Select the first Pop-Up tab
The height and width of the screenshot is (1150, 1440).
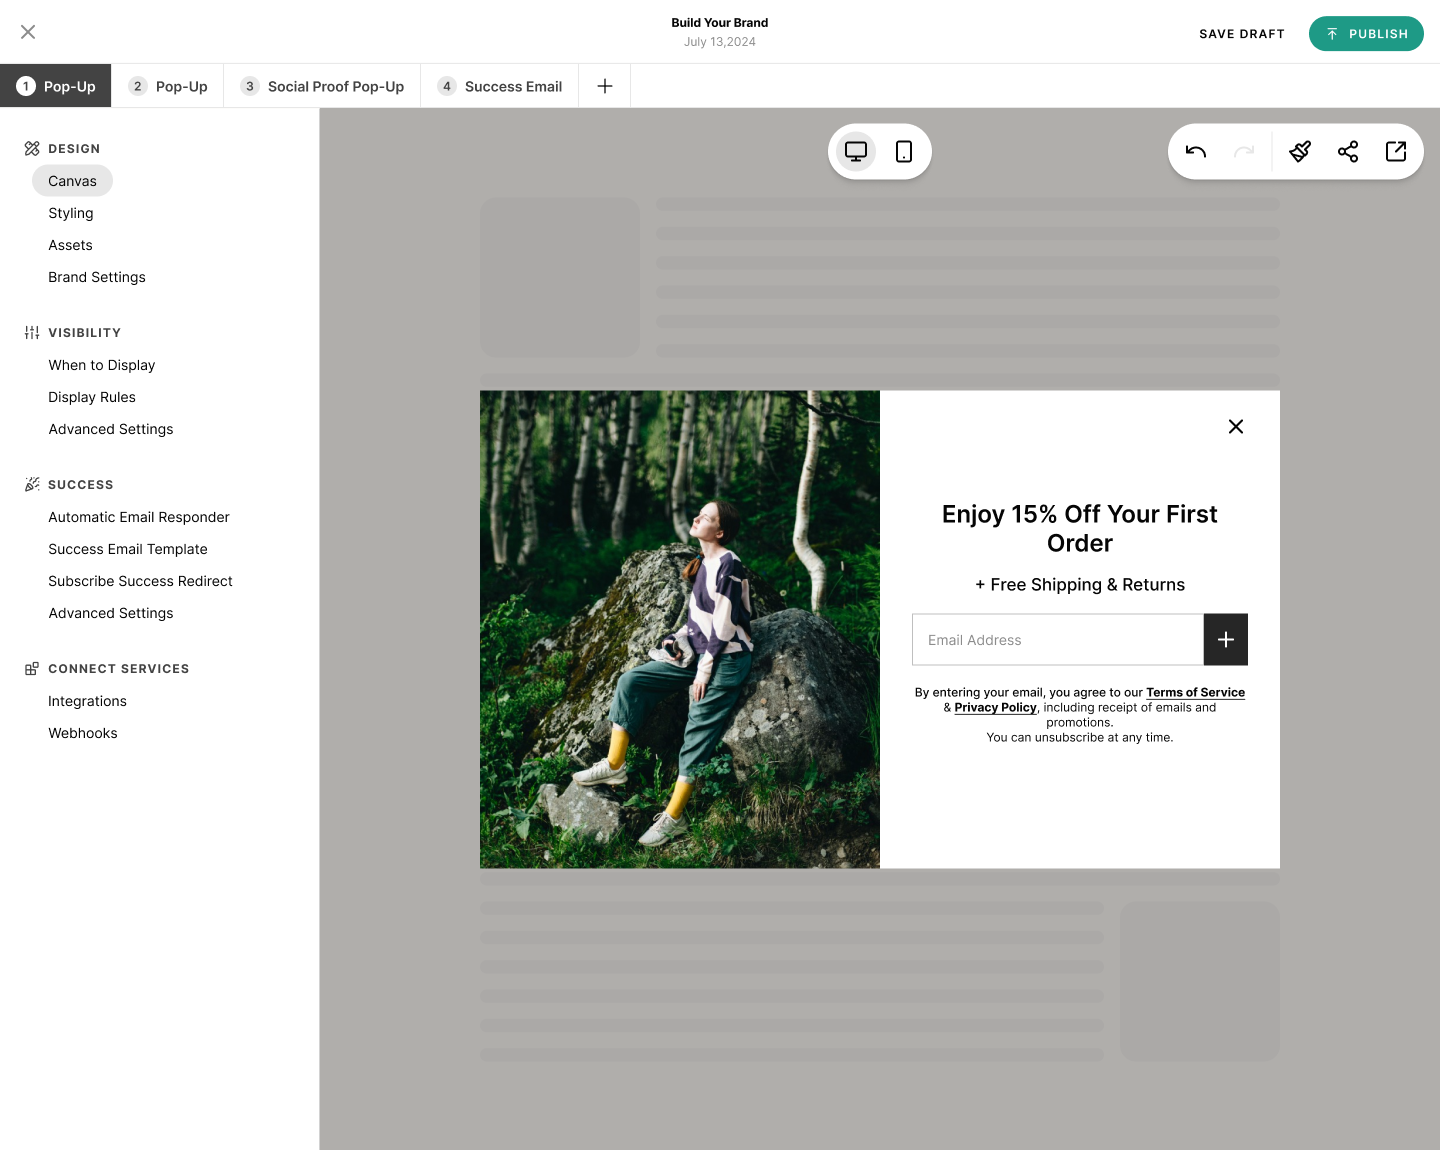pos(56,86)
